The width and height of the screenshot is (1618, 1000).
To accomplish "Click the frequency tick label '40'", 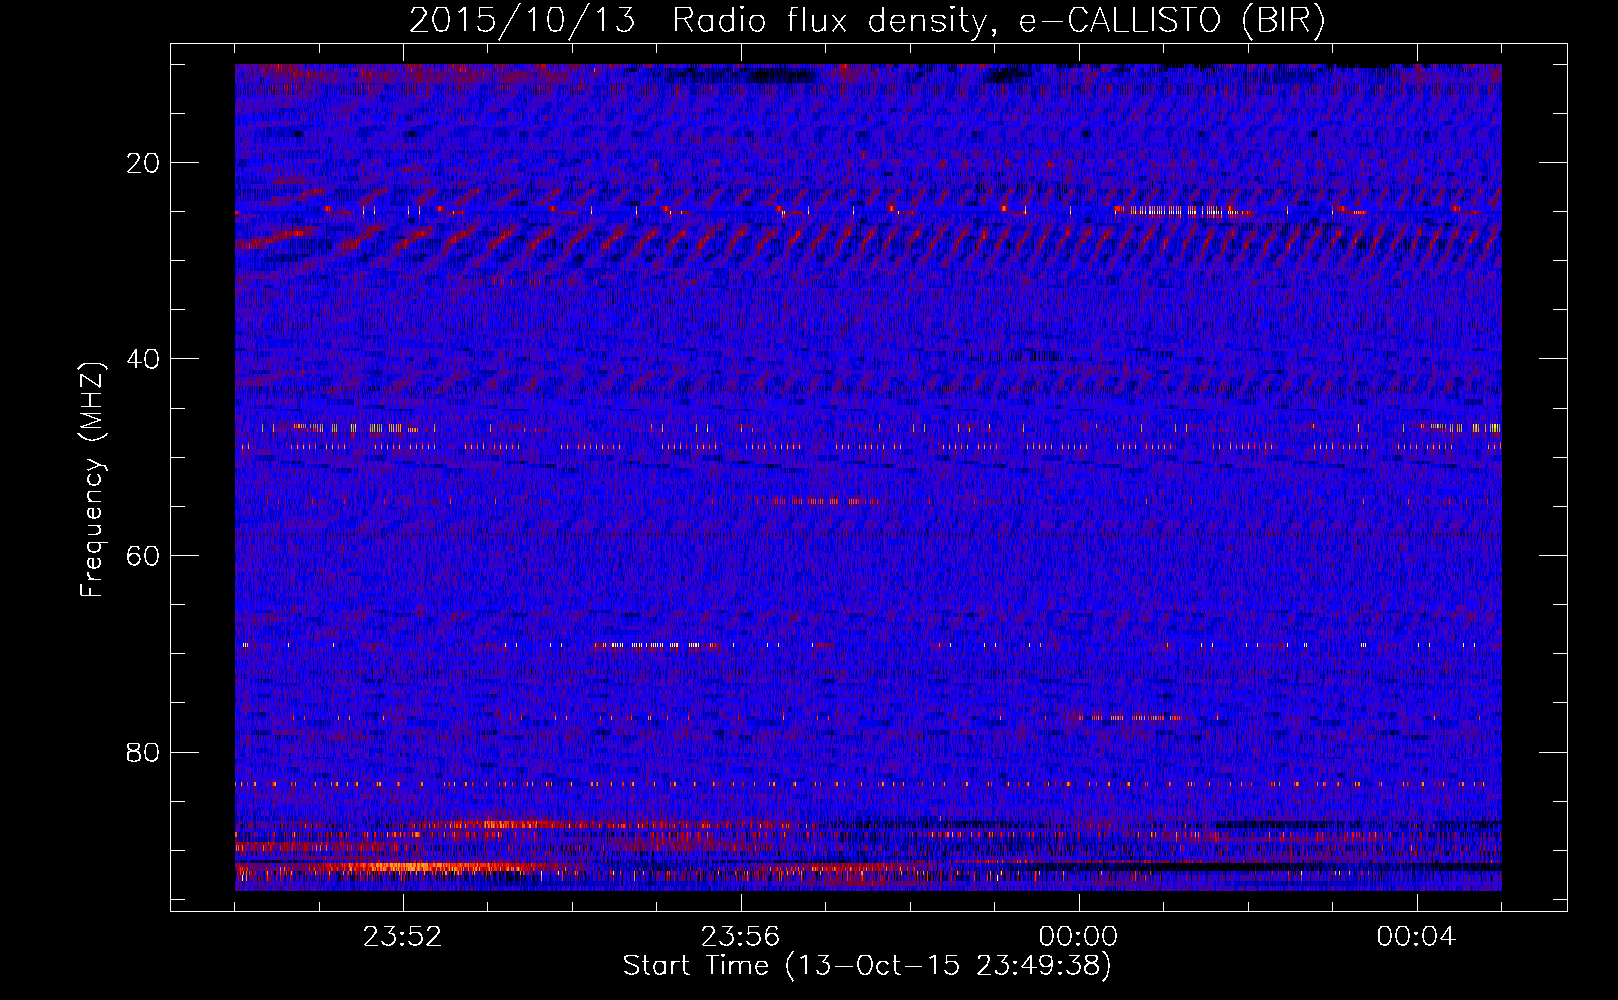I will coord(145,359).
